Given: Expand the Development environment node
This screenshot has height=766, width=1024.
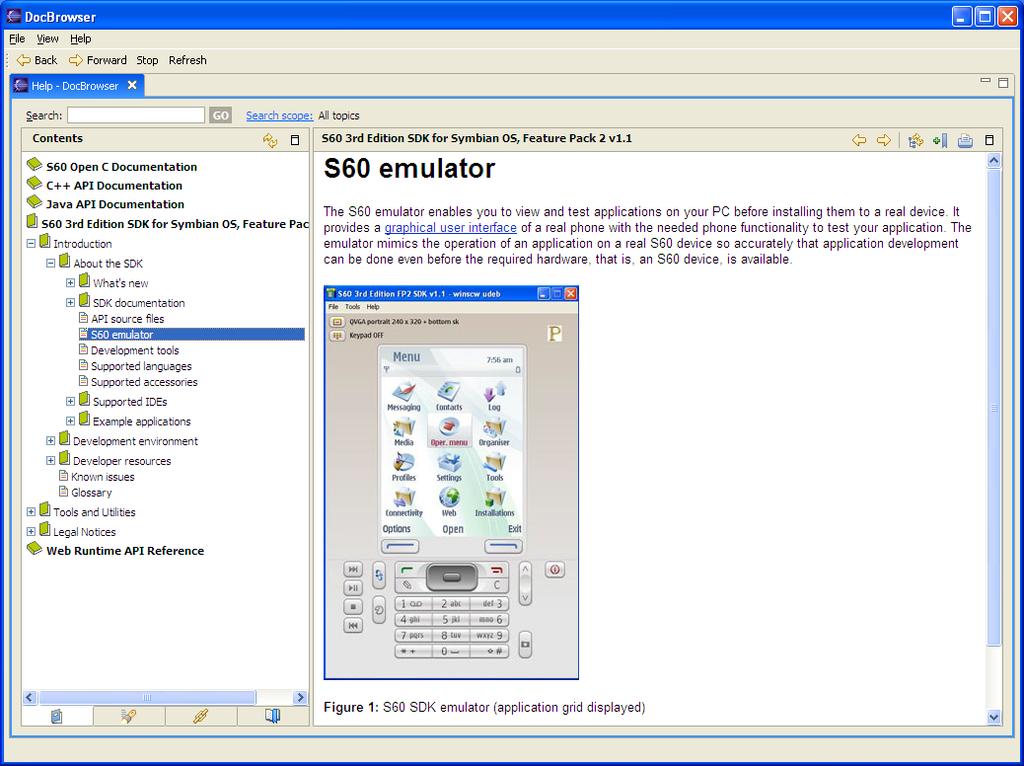Looking at the screenshot, I should [x=50, y=441].
